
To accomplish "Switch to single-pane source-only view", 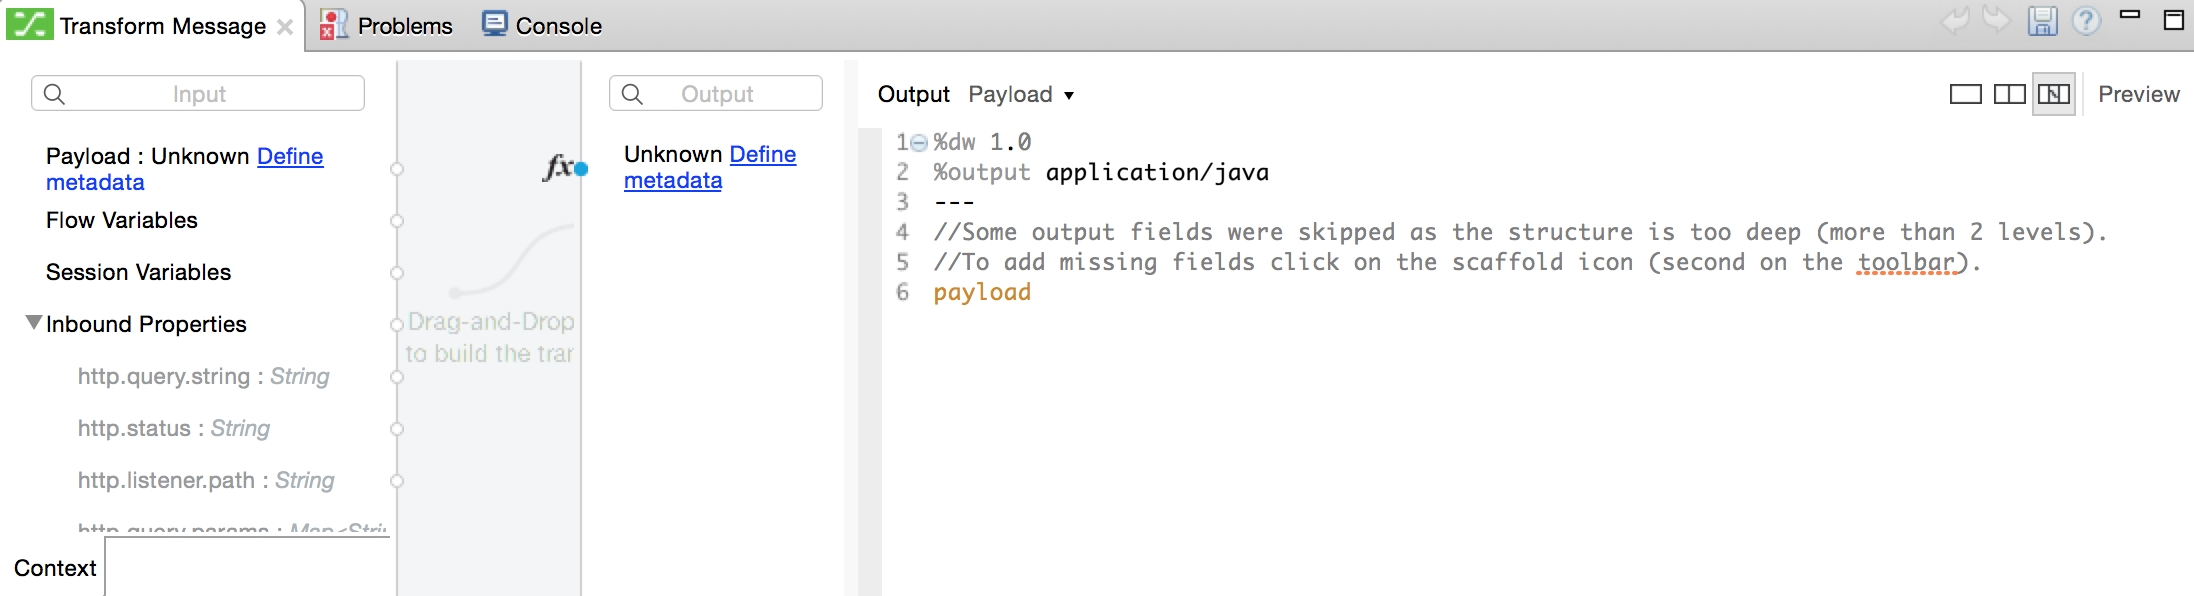I will tap(1966, 94).
